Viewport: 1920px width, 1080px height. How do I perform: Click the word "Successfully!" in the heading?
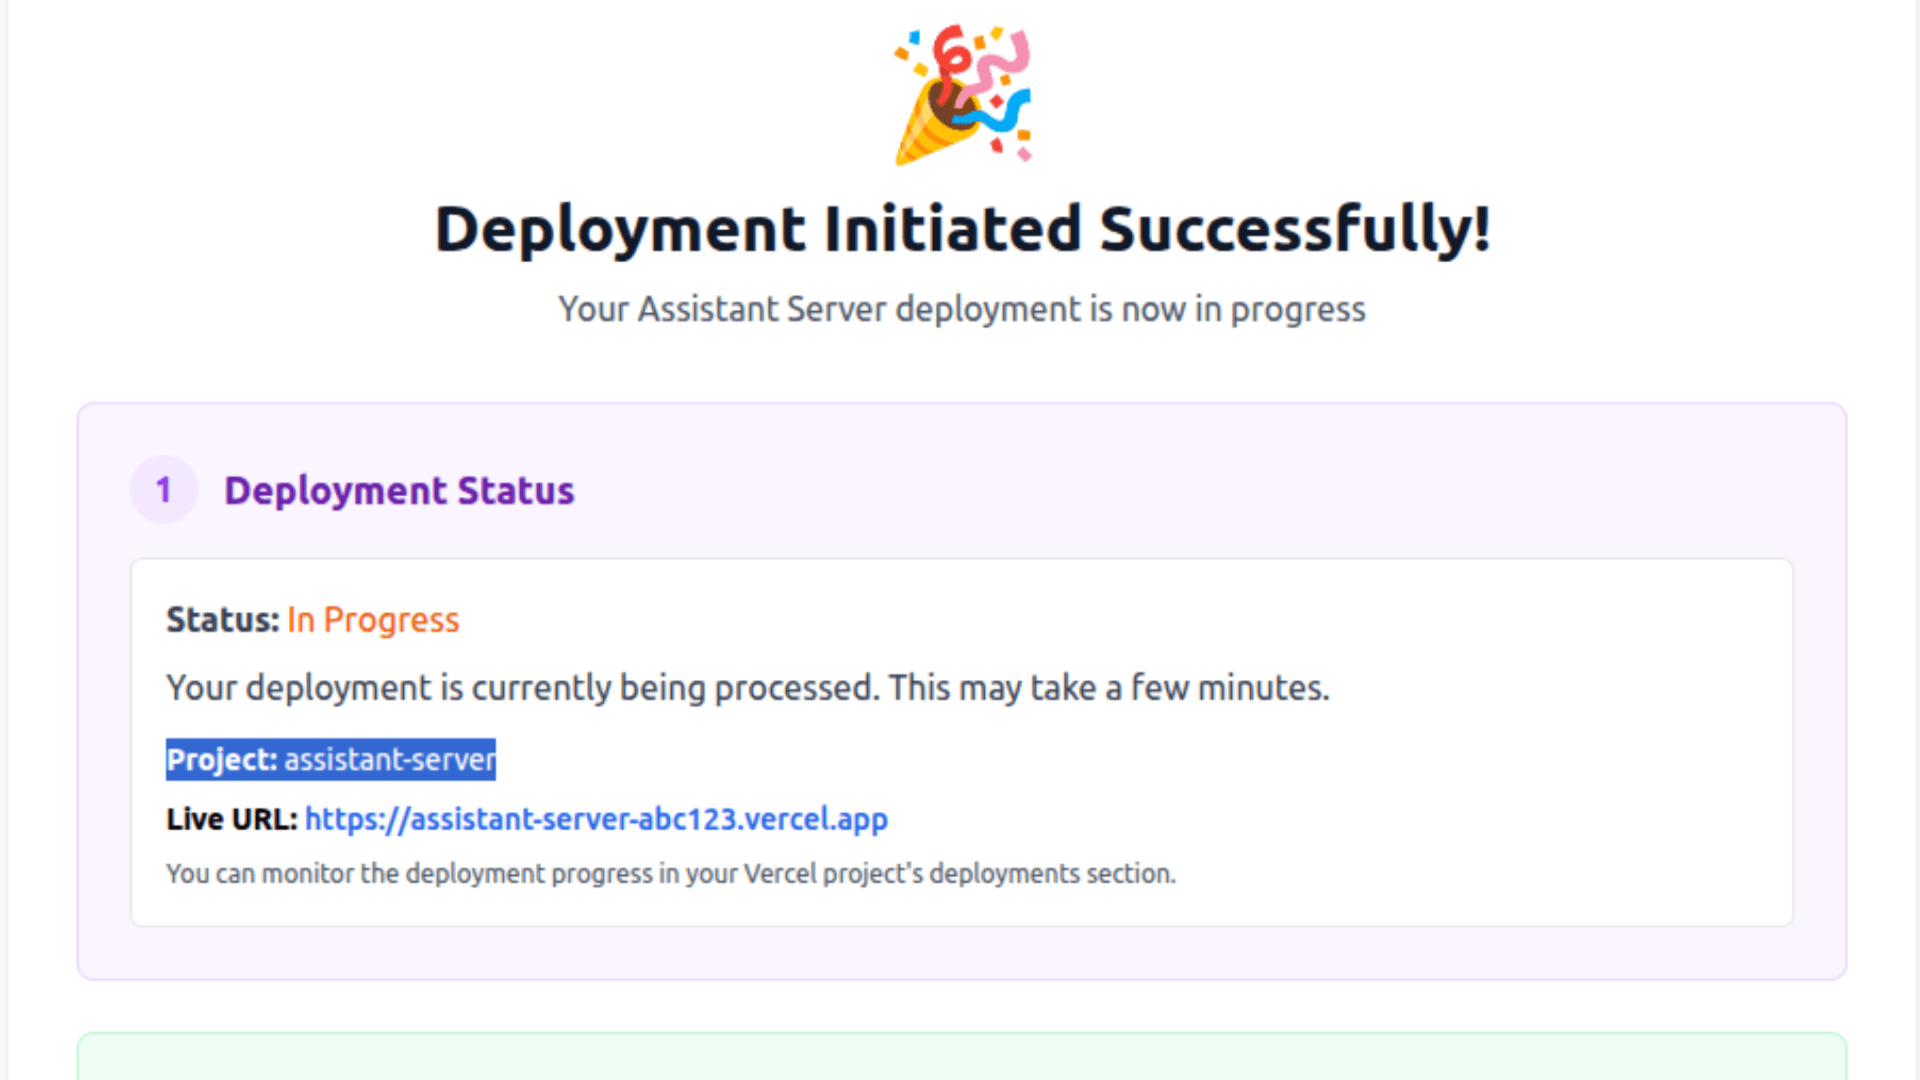(1295, 229)
